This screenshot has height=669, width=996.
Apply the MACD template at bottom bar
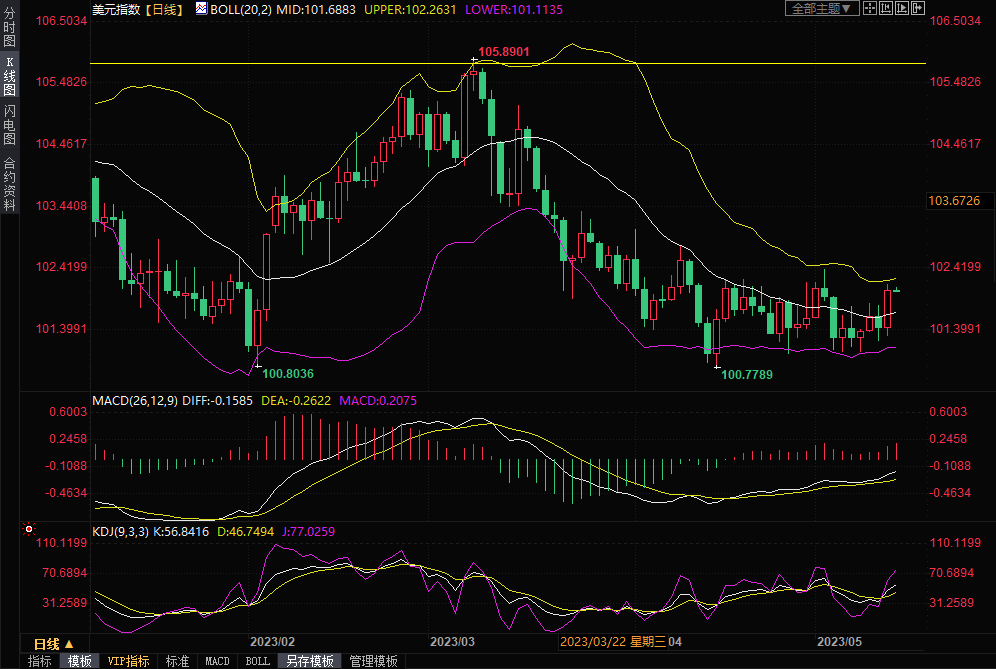217,661
